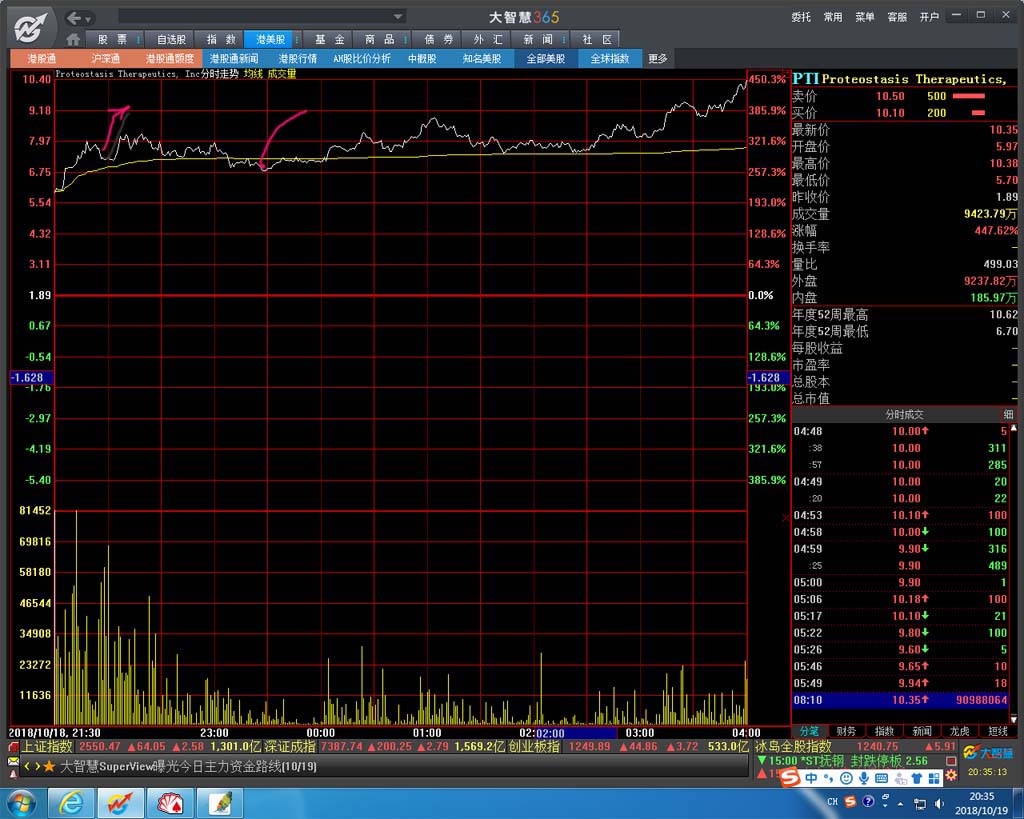Open the 大智慧SuperView news headline link
The height and width of the screenshot is (819, 1024).
(188, 767)
